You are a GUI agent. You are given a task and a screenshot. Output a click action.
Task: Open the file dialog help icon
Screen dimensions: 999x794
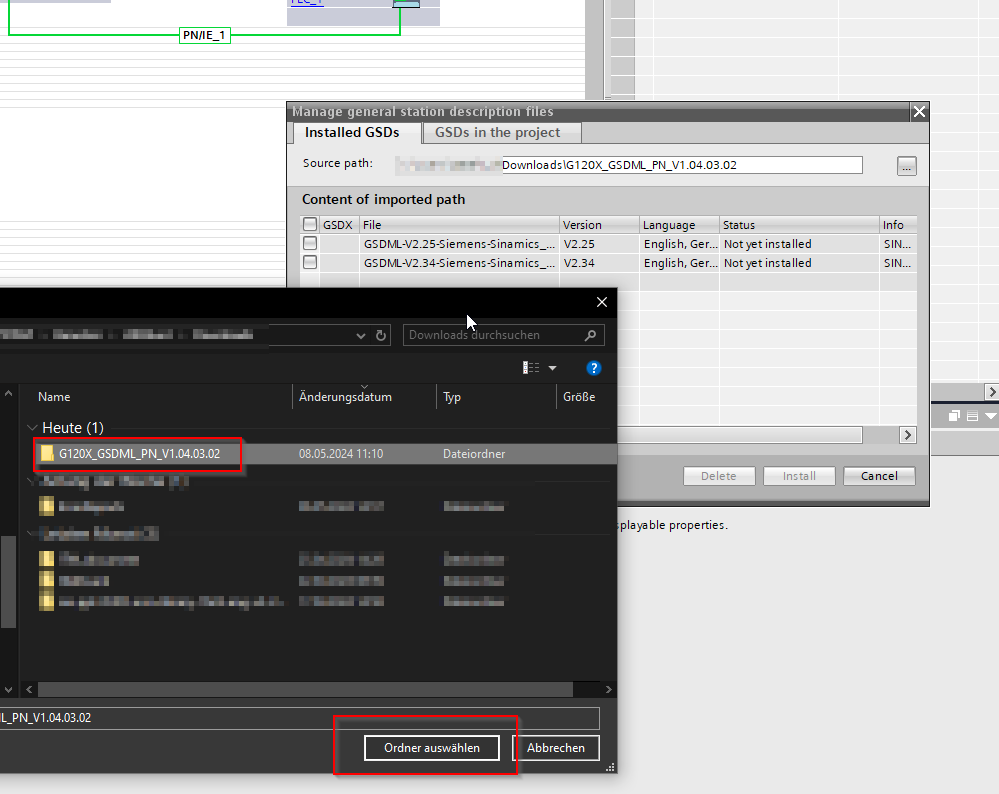(594, 368)
